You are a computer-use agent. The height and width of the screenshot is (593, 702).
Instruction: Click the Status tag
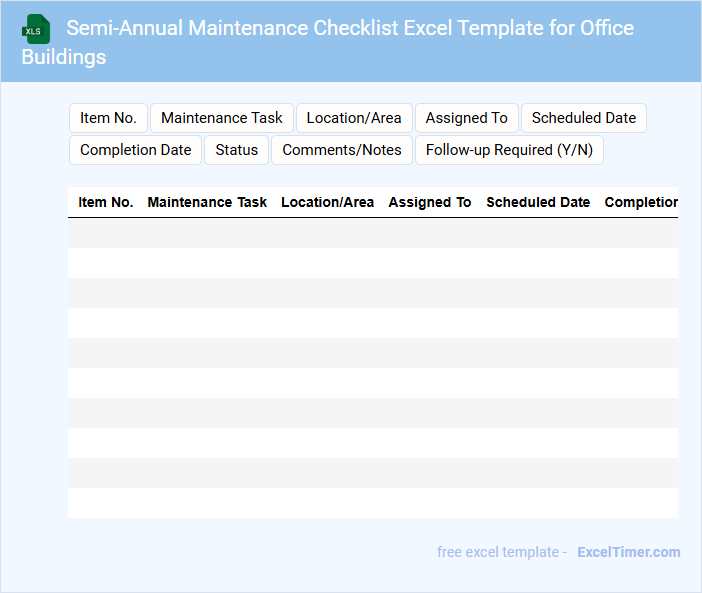pos(237,150)
